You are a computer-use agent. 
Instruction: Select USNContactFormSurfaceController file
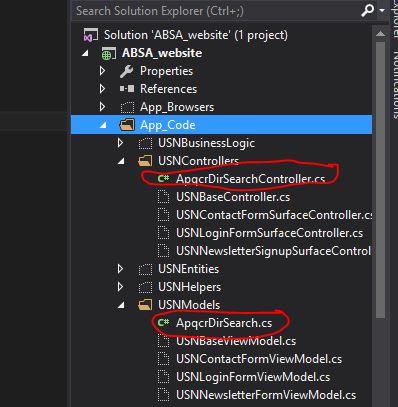point(274,215)
